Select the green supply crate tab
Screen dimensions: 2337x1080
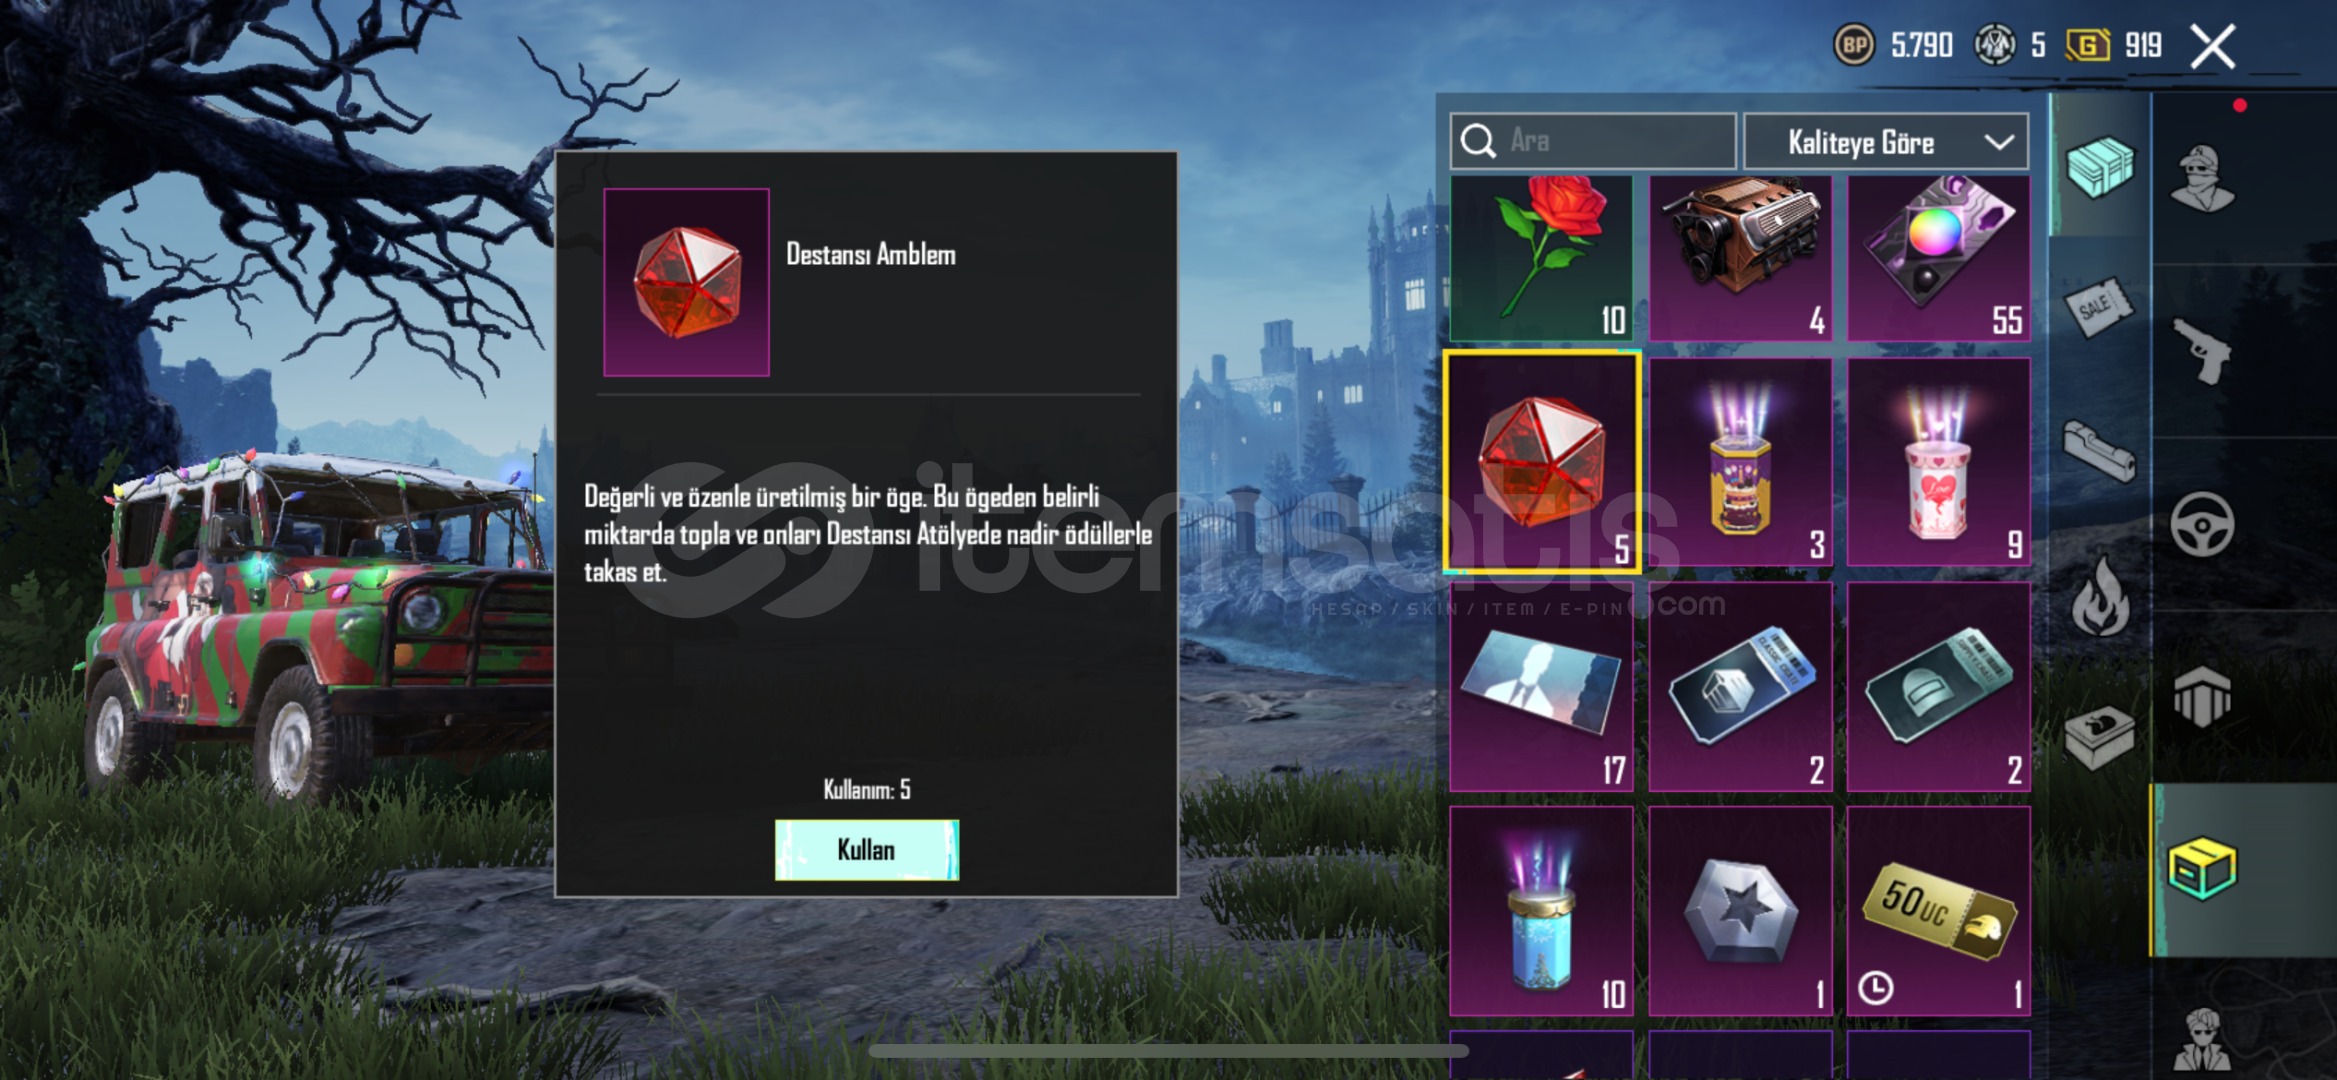pyautogui.click(x=2099, y=167)
